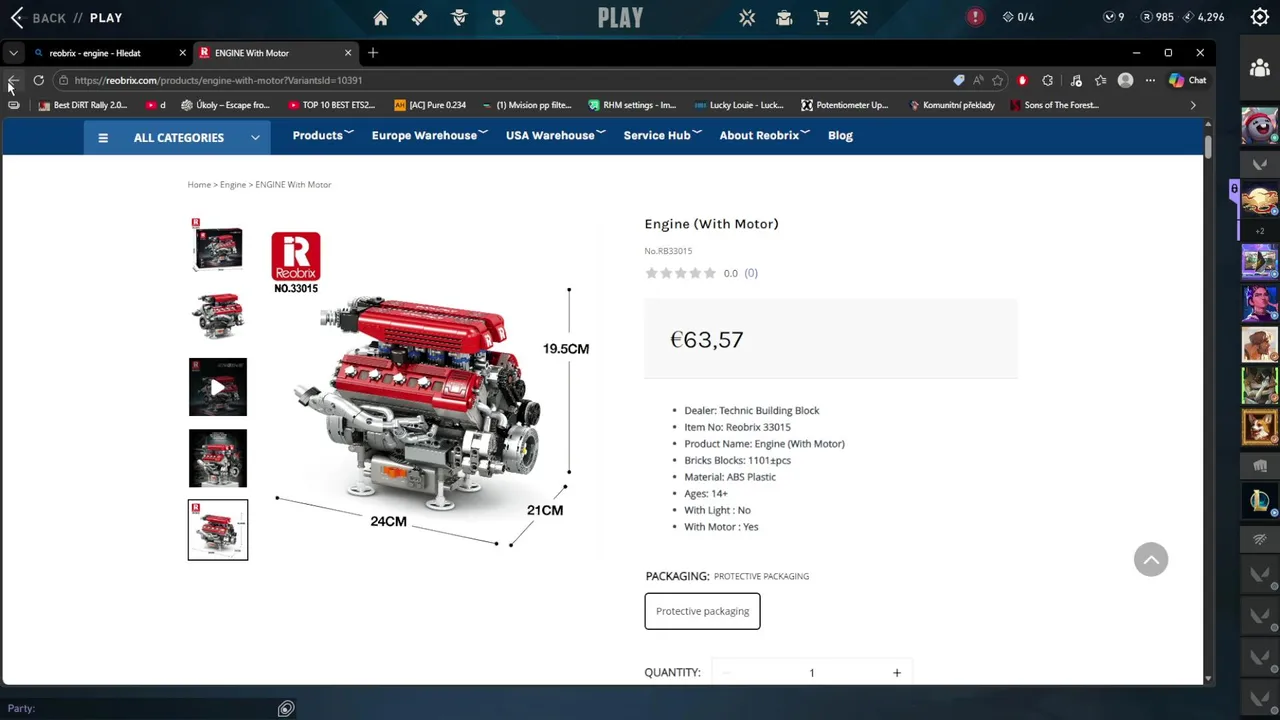1280x720 pixels.
Task: Expand the Service Hub menu
Action: pos(662,135)
